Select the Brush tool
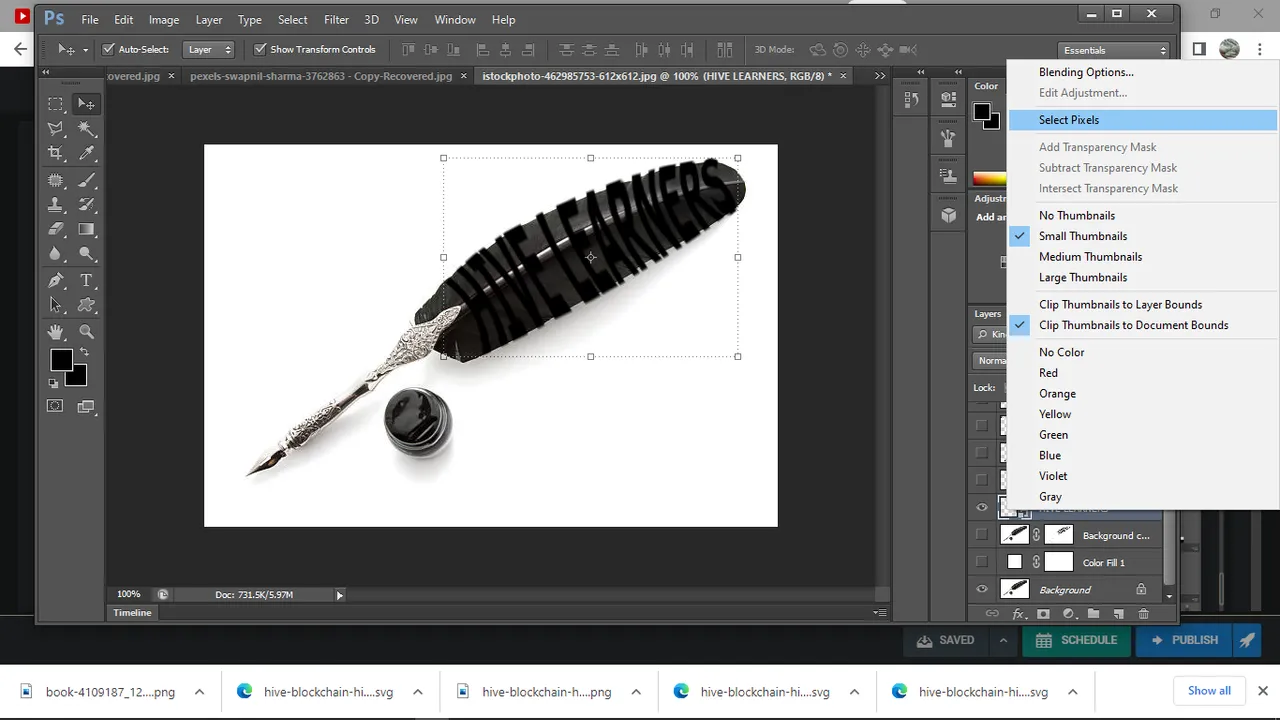Screen dimensions: 1280x720 (87, 181)
